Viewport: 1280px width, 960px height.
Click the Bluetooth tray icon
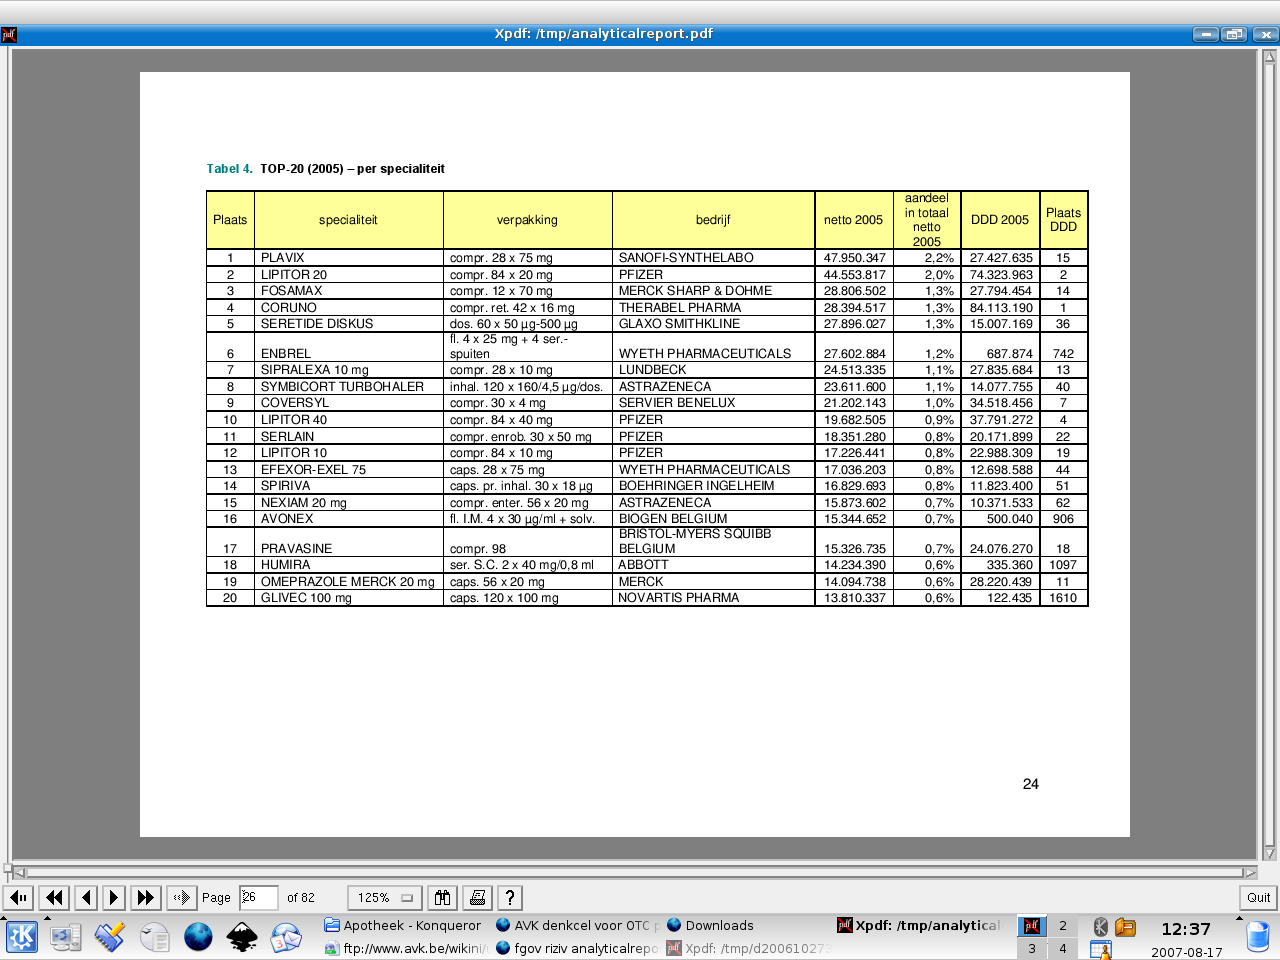pyautogui.click(x=1101, y=927)
